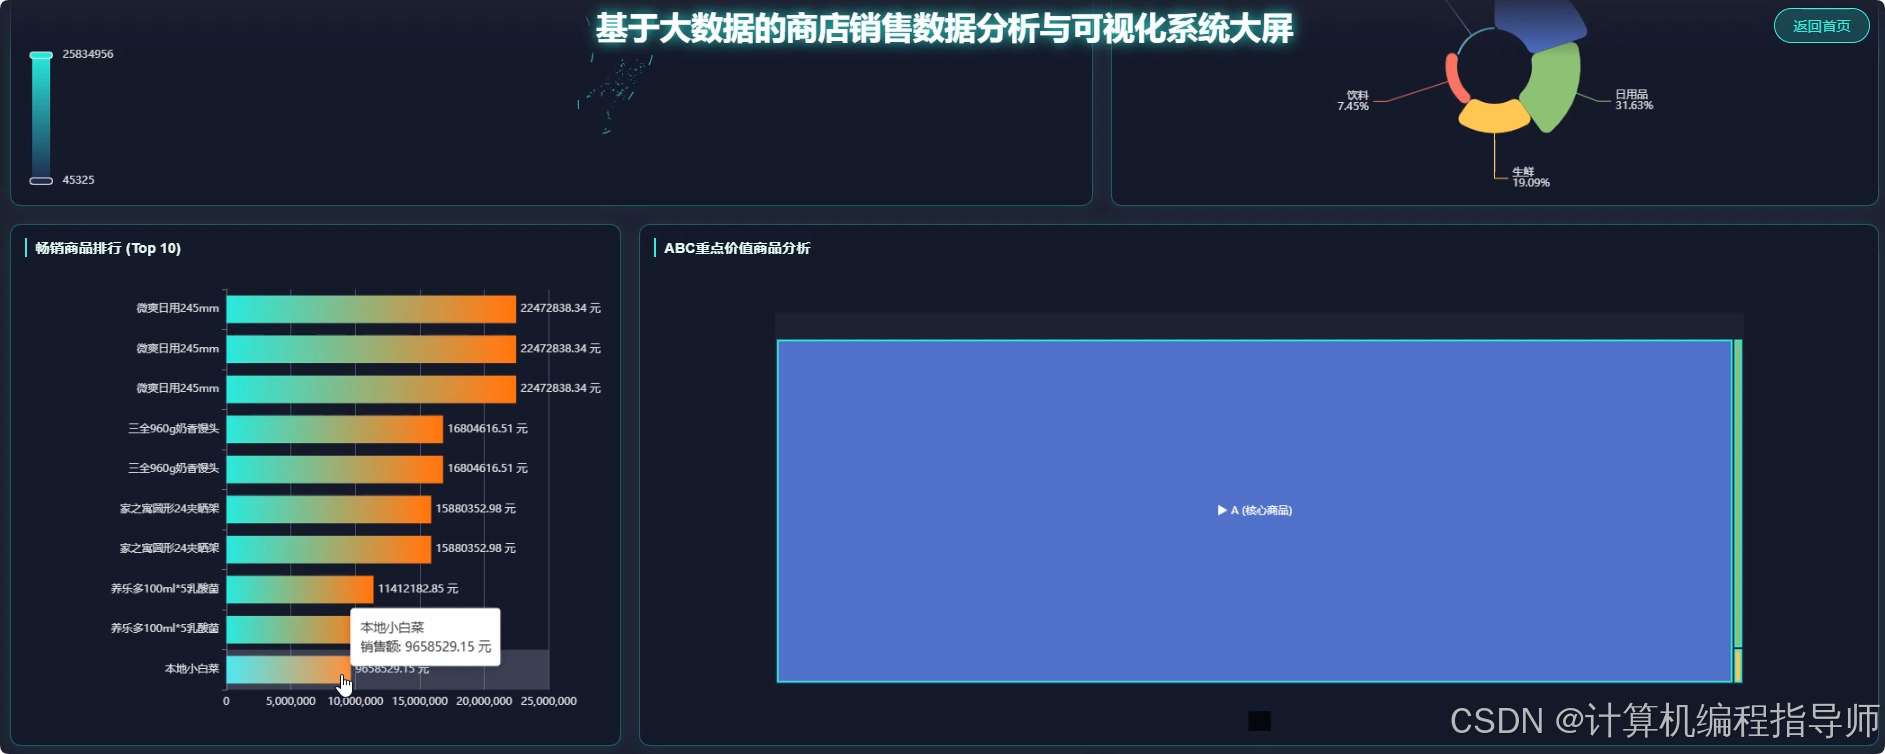
Task: Click the 生鲜 19.09% pie label
Action: tap(1530, 177)
